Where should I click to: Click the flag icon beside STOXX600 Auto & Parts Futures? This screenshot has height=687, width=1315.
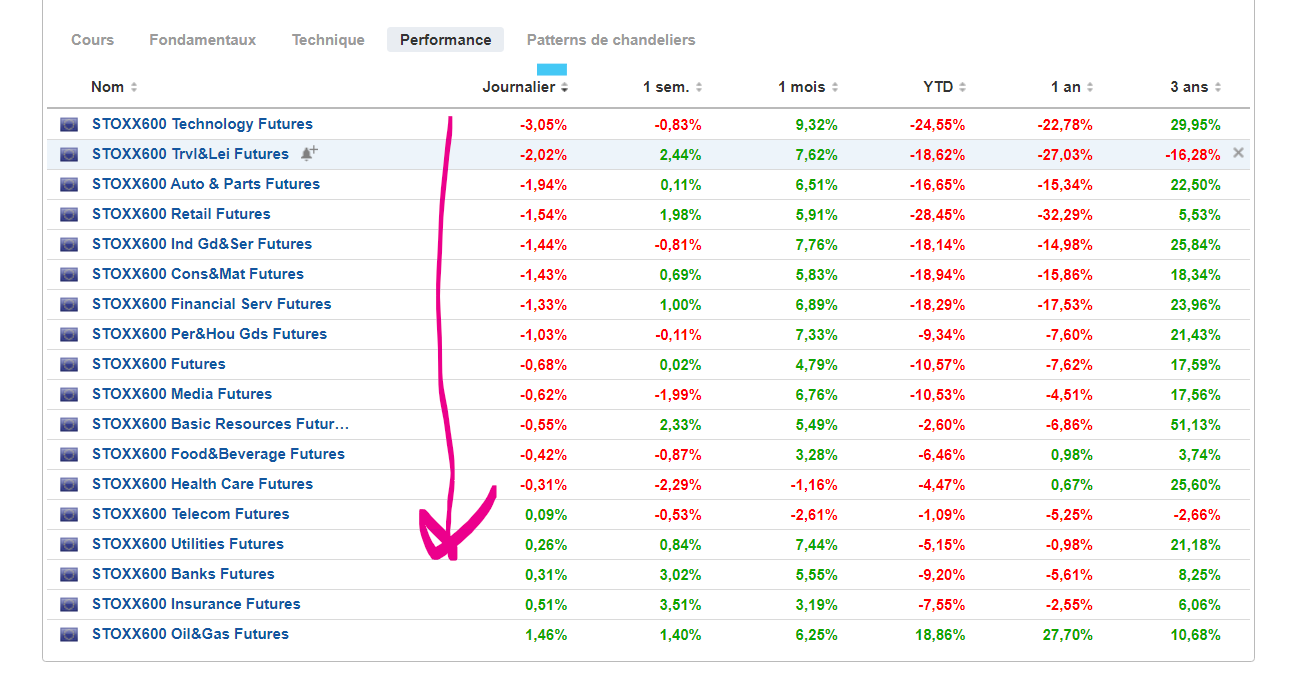coord(69,185)
